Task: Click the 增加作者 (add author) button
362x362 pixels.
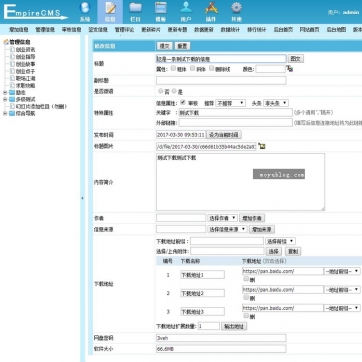Action: [252, 218]
